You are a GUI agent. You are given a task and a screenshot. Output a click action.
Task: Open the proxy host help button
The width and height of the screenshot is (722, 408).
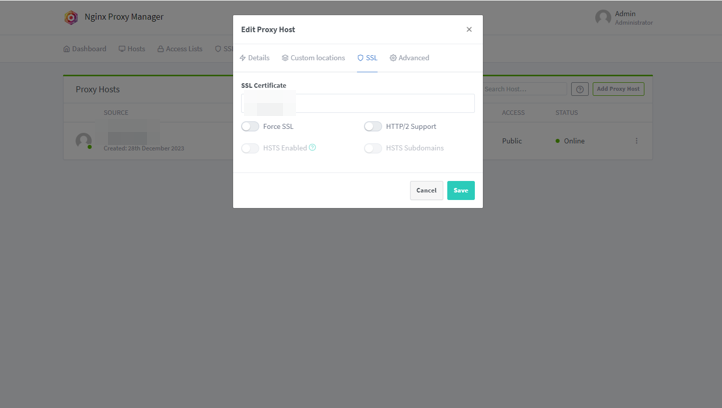click(x=580, y=89)
